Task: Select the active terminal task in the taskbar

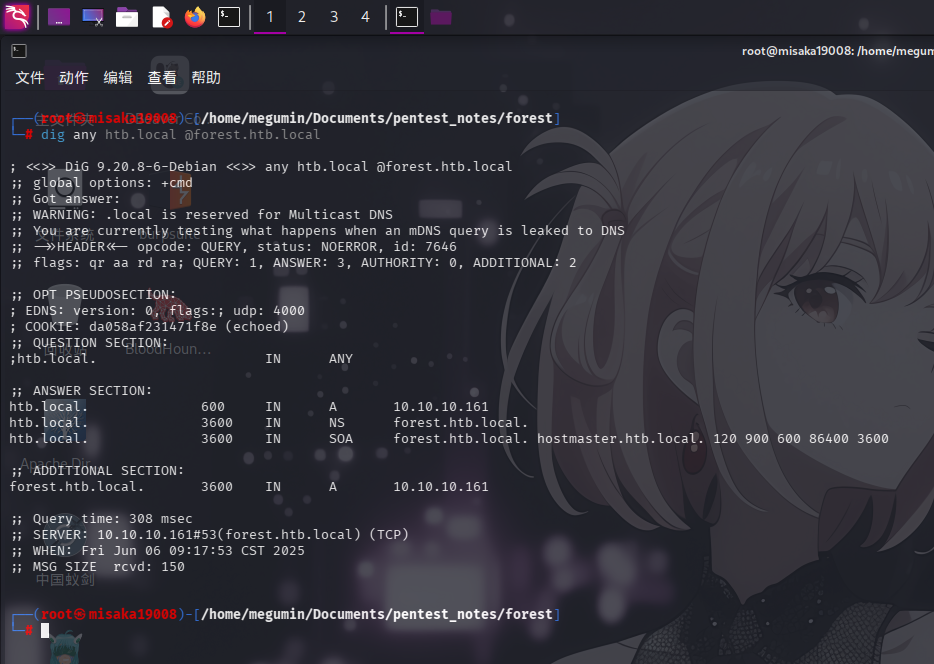Action: coord(407,17)
